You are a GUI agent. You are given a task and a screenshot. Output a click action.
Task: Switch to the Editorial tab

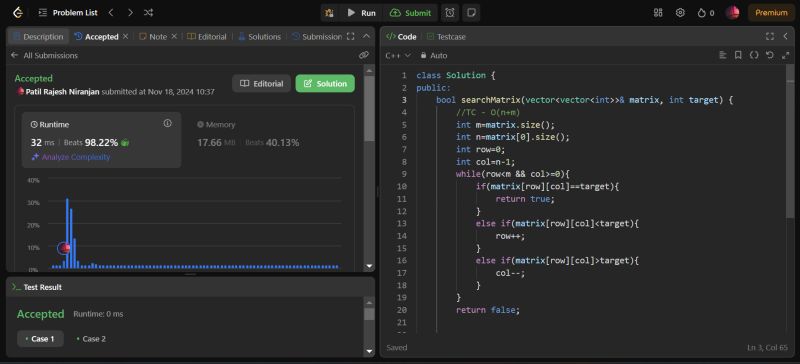[x=207, y=37]
